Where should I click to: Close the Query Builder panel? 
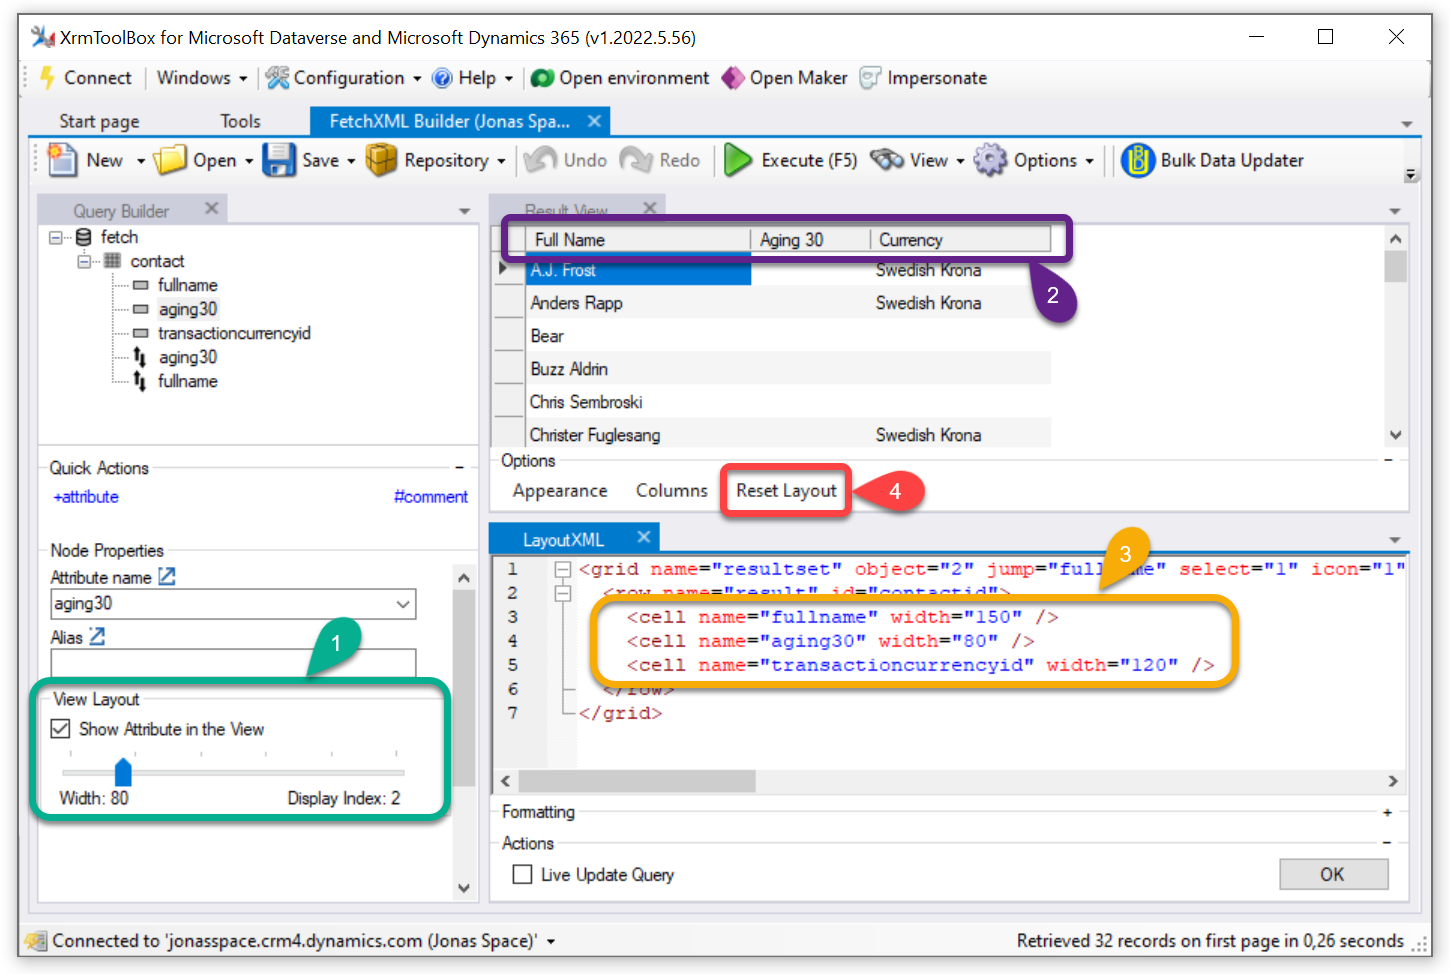(211, 208)
